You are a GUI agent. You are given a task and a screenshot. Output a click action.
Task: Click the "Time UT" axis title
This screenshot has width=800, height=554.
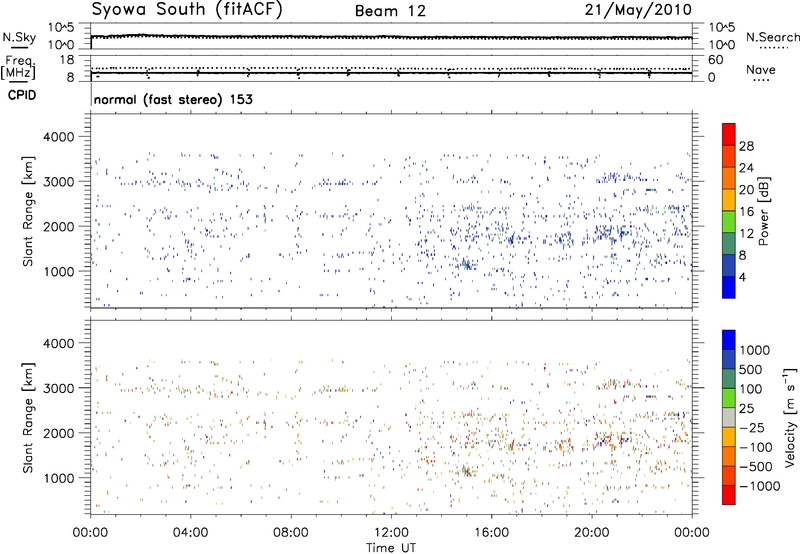coord(391,547)
